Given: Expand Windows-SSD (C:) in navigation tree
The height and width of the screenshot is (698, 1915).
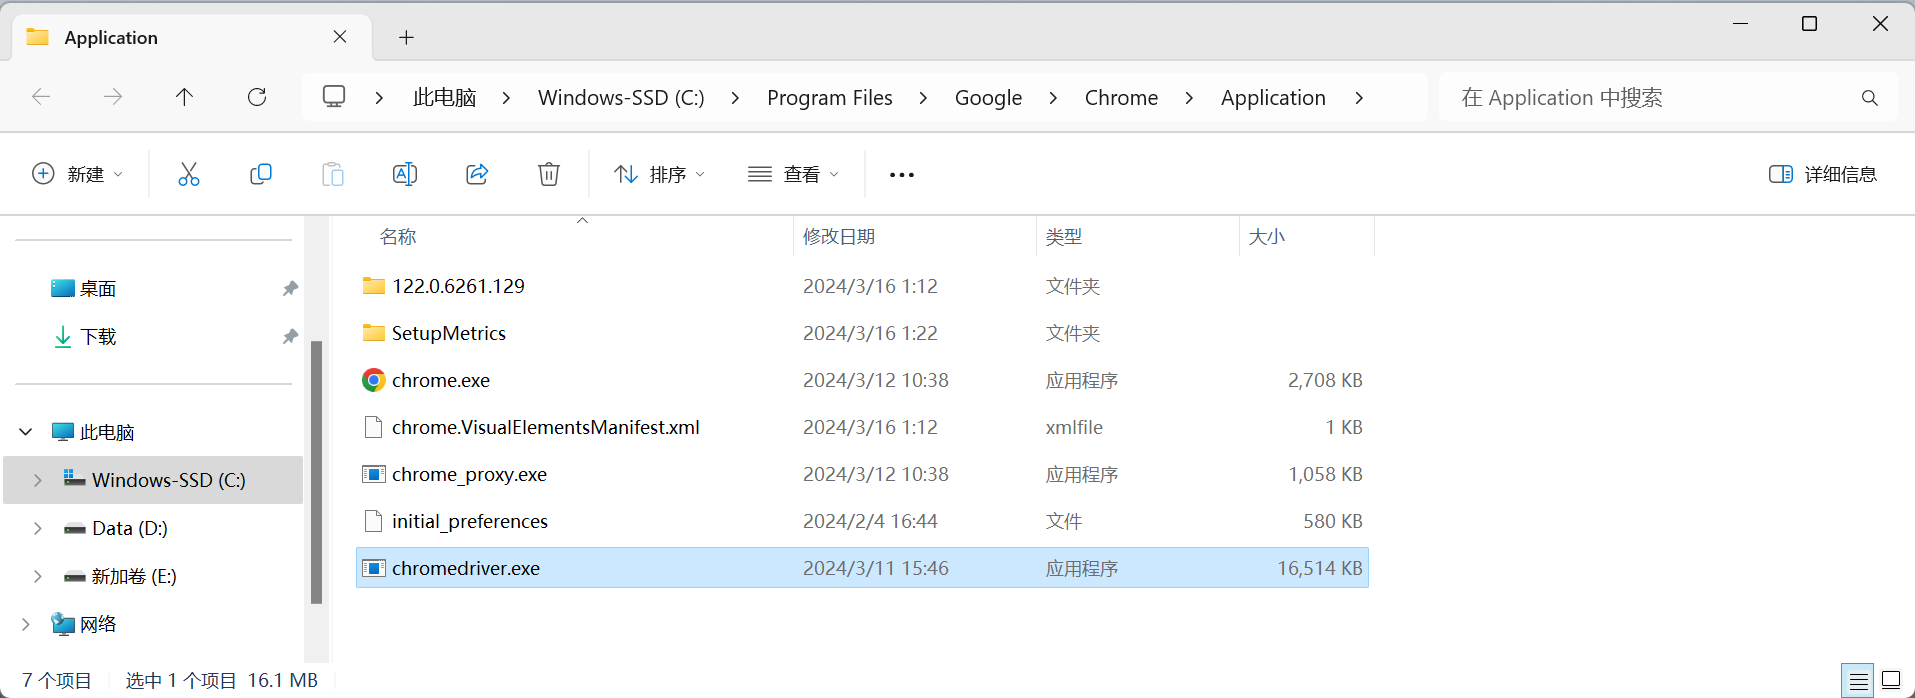Looking at the screenshot, I should coord(38,480).
